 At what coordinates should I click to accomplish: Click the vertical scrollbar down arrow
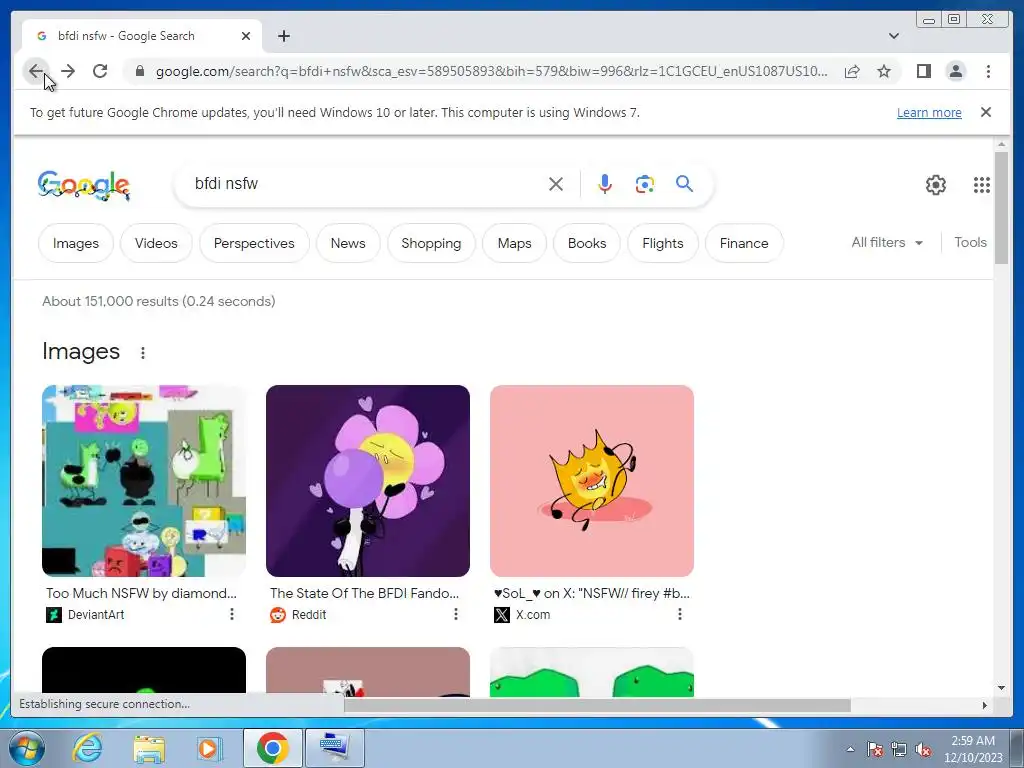click(1001, 688)
